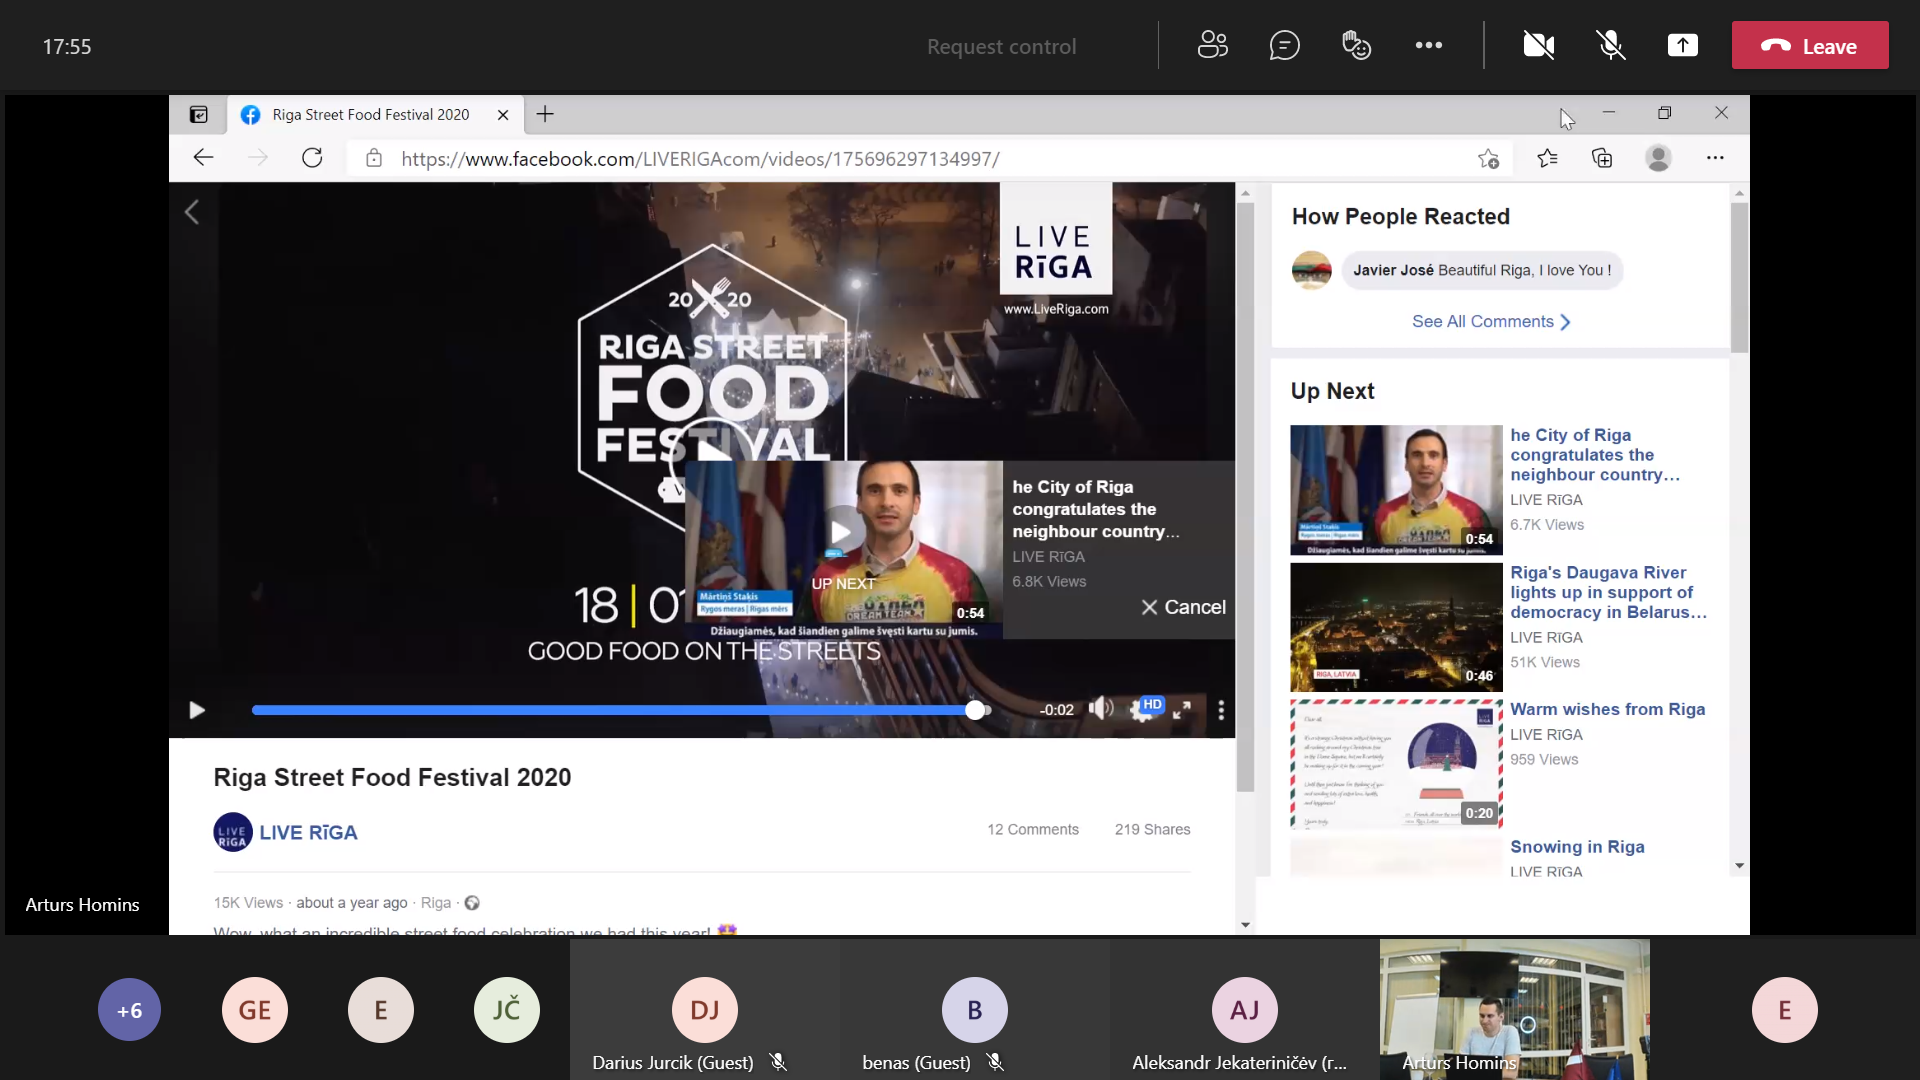Click See All Comments

[1491, 321]
